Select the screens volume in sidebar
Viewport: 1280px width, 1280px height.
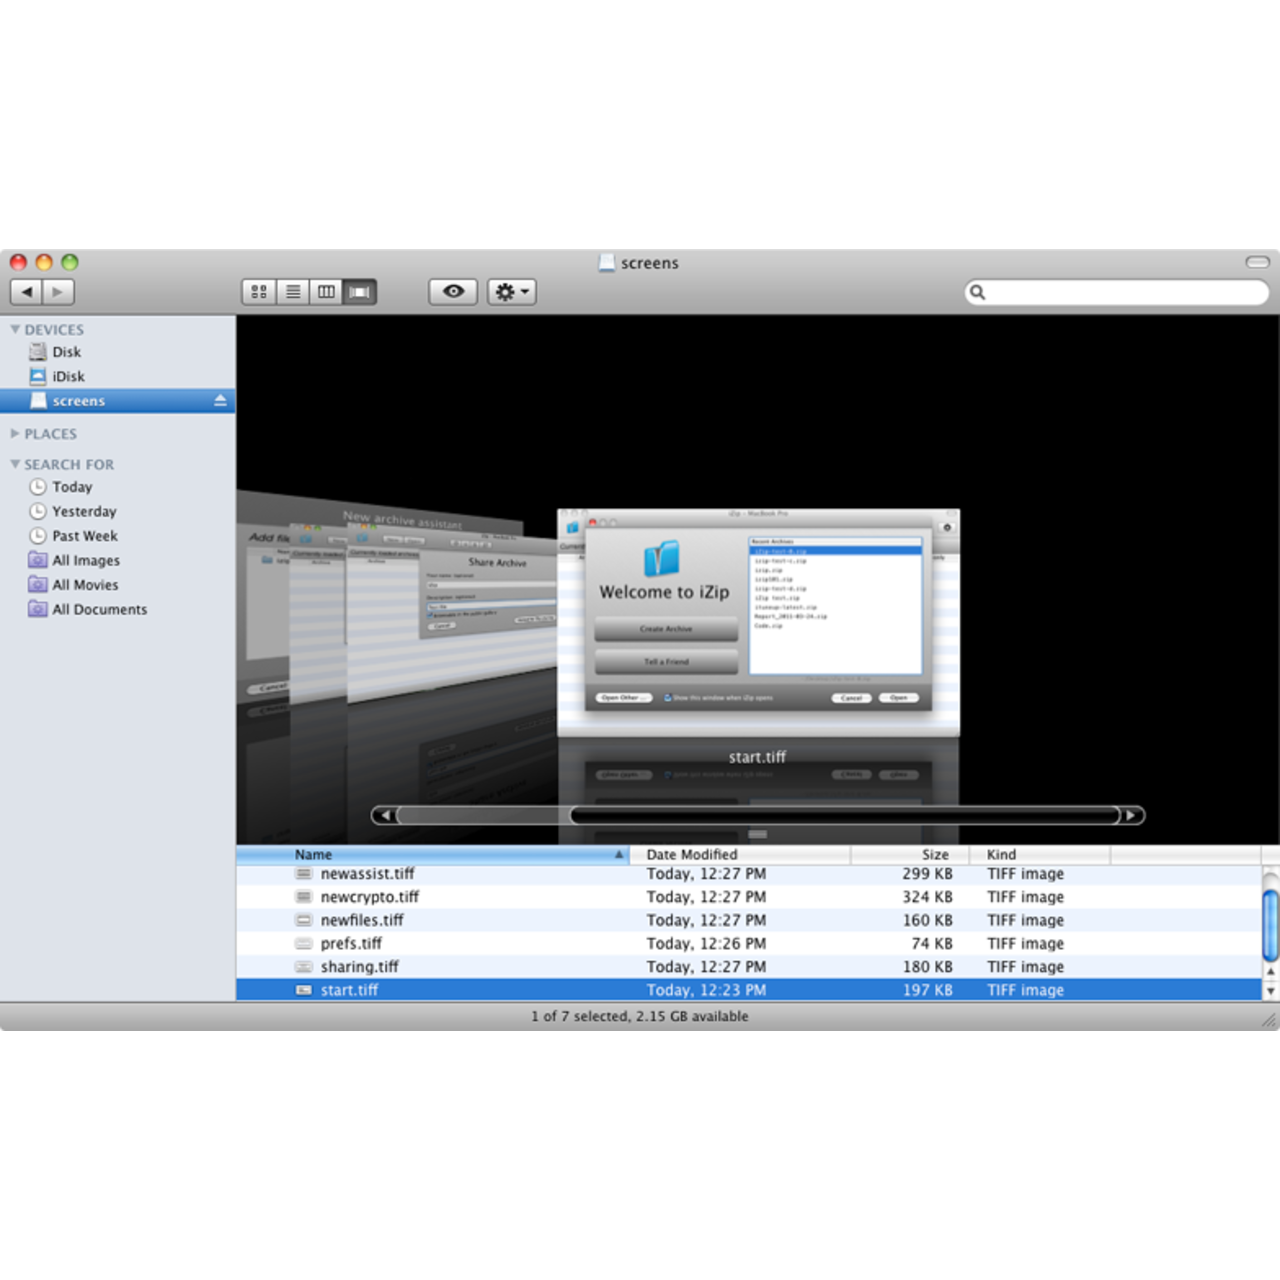pyautogui.click(x=118, y=401)
